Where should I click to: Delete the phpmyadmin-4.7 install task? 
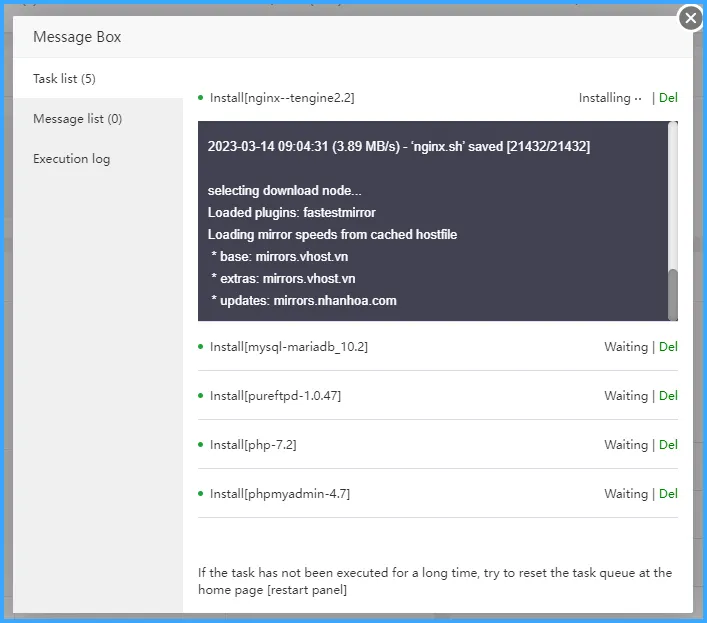(668, 494)
